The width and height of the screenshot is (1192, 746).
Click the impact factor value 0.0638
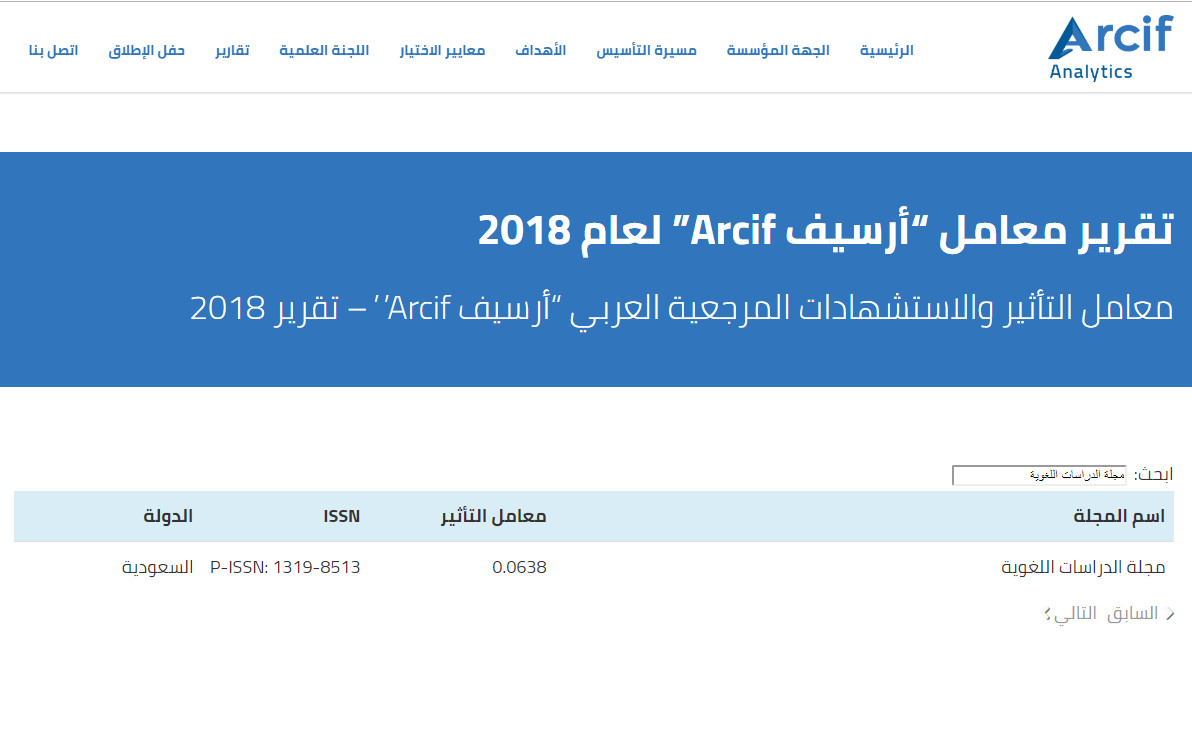(521, 566)
